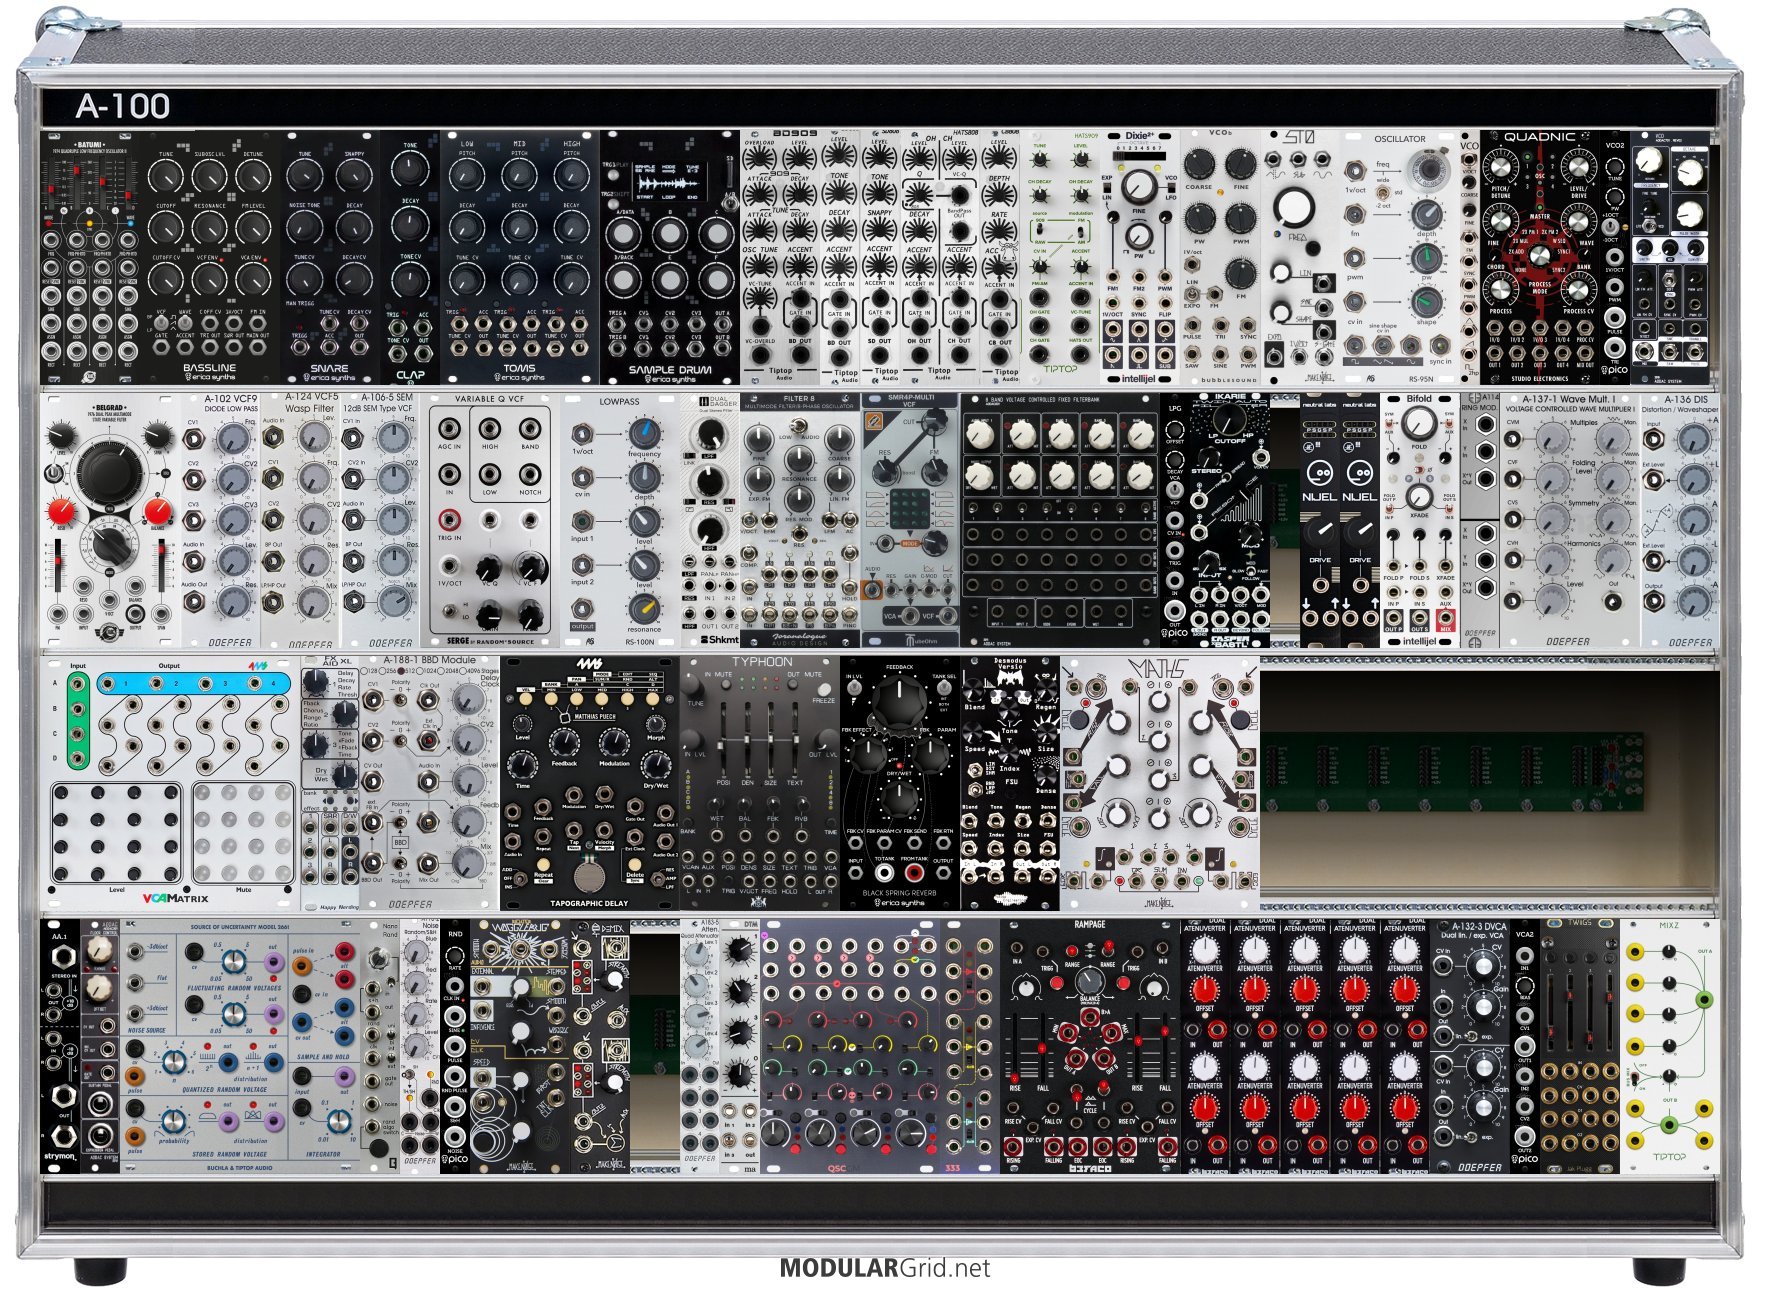
Task: Toggle the Filter 8 Low/Audio switch
Action: pyautogui.click(x=798, y=427)
